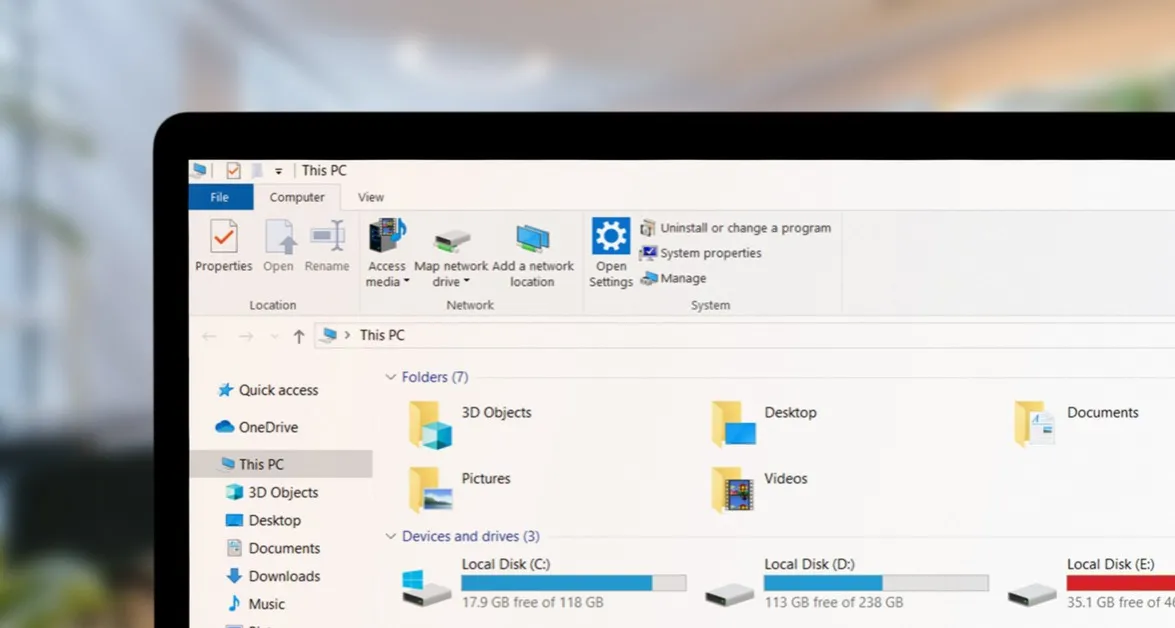Click the Local Disk (C:) usage bar
This screenshot has width=1175, height=628.
[x=574, y=583]
